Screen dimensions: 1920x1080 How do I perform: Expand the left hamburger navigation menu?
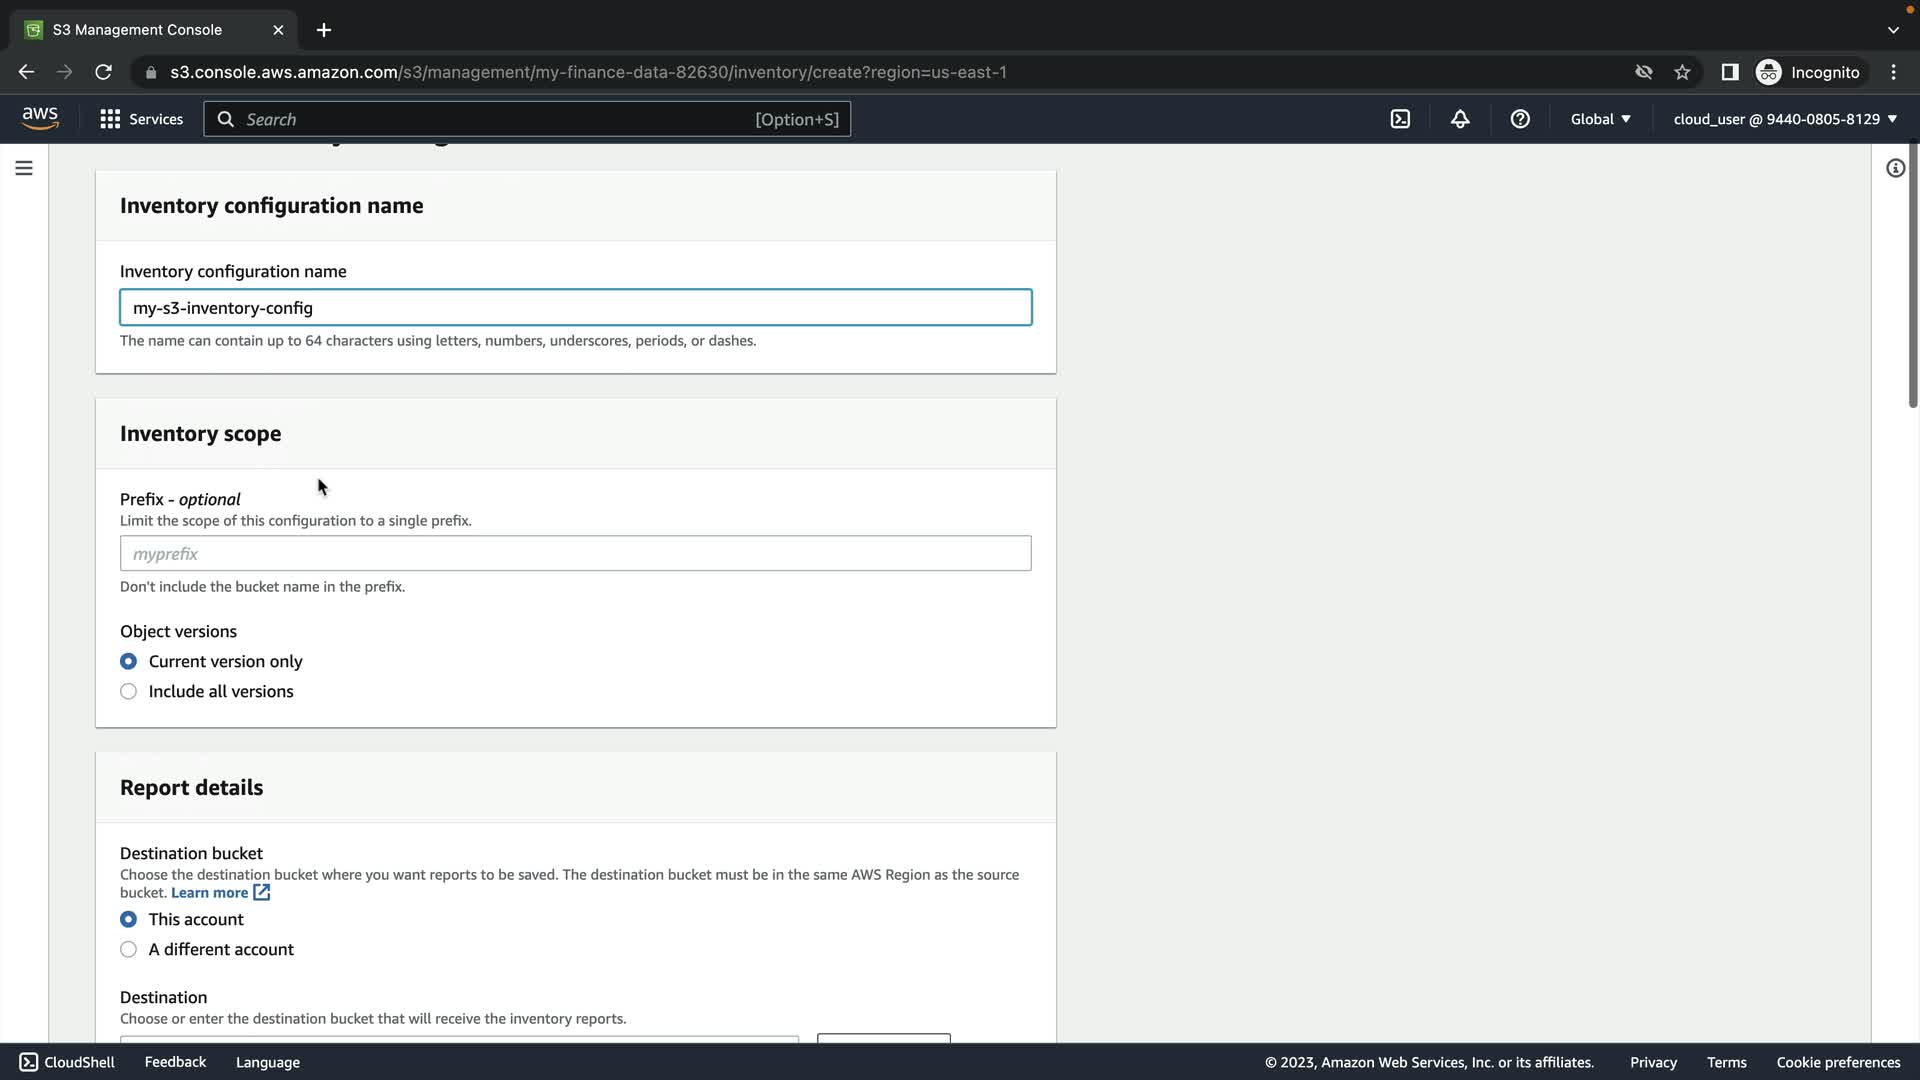[x=24, y=168]
